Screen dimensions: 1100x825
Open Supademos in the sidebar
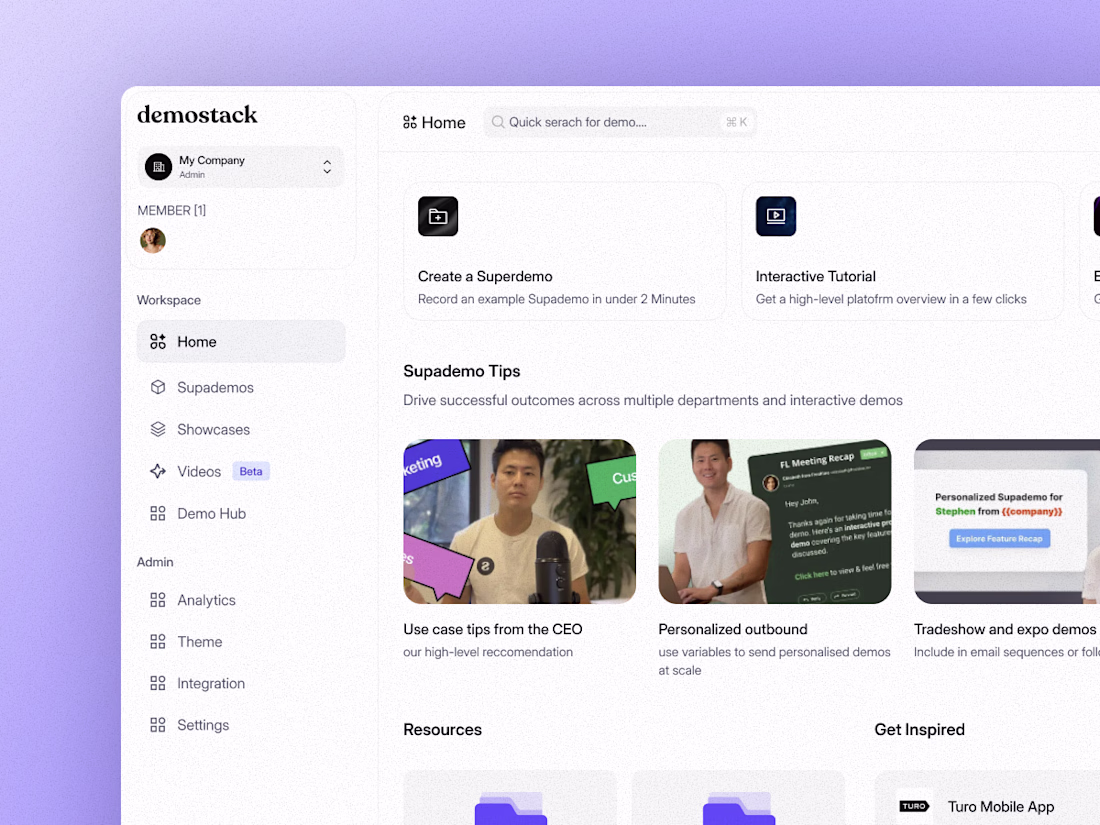point(215,387)
